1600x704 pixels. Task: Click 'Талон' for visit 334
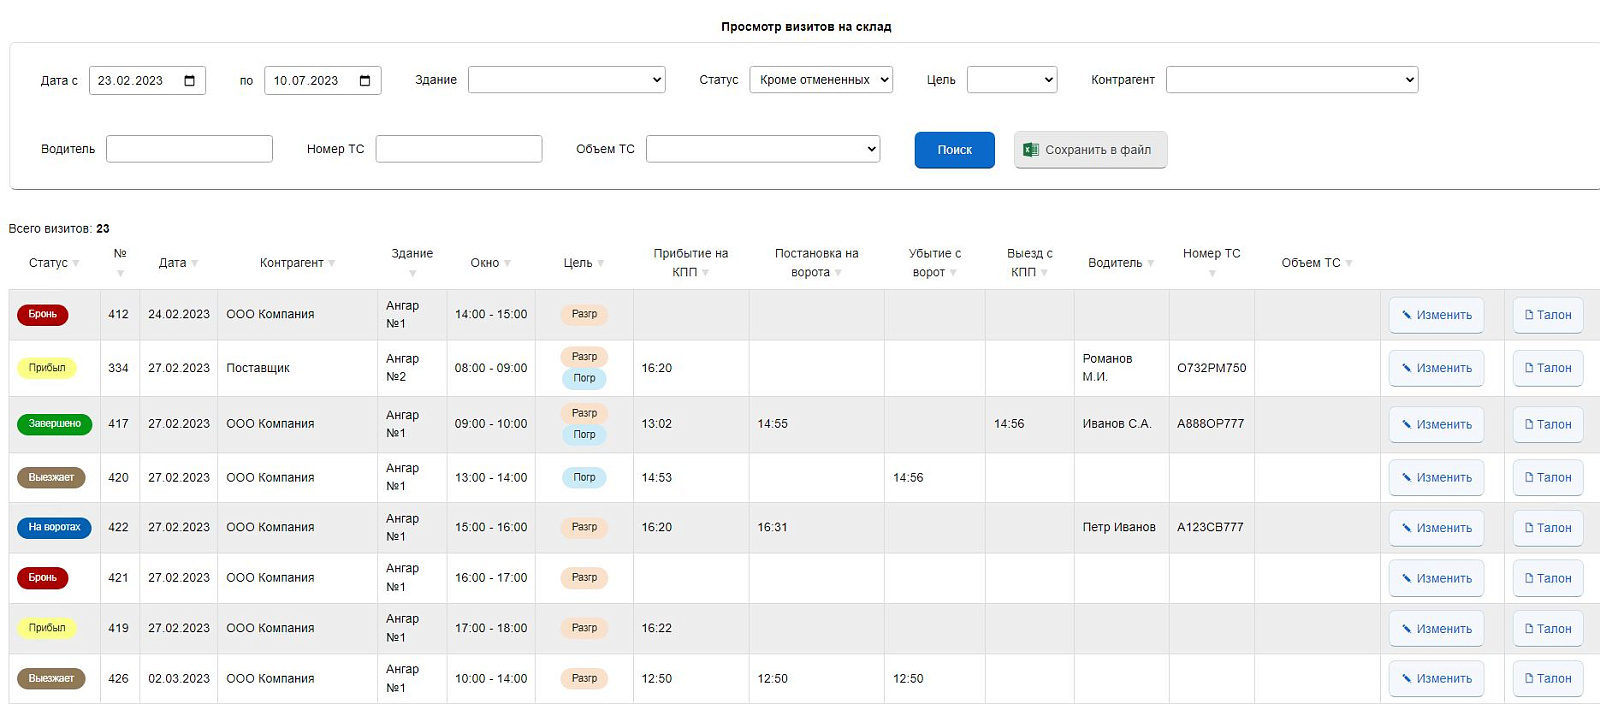pyautogui.click(x=1548, y=368)
